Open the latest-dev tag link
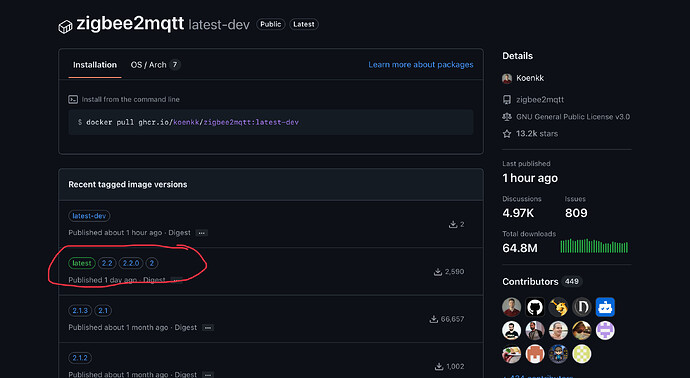Screen dimensions: 690x378 pos(89,216)
